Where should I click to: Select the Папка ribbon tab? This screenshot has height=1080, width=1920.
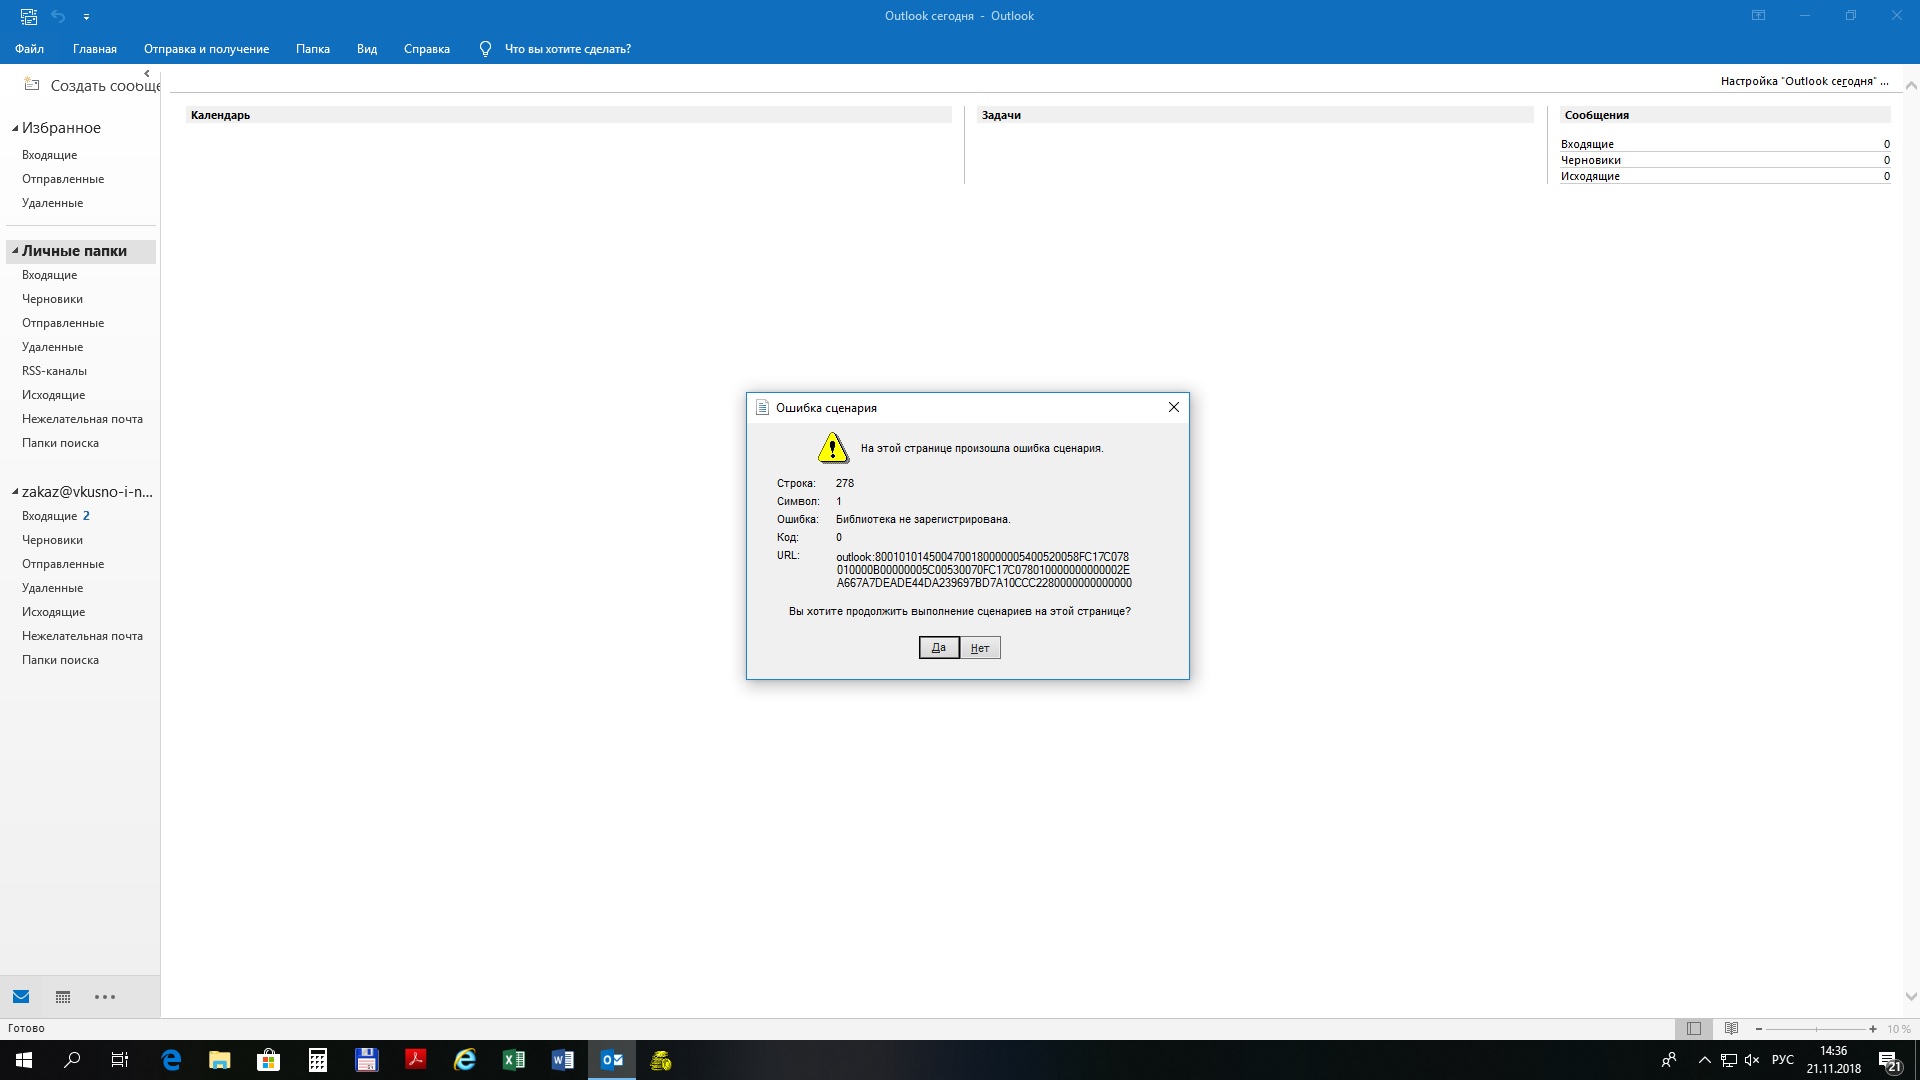tap(313, 49)
